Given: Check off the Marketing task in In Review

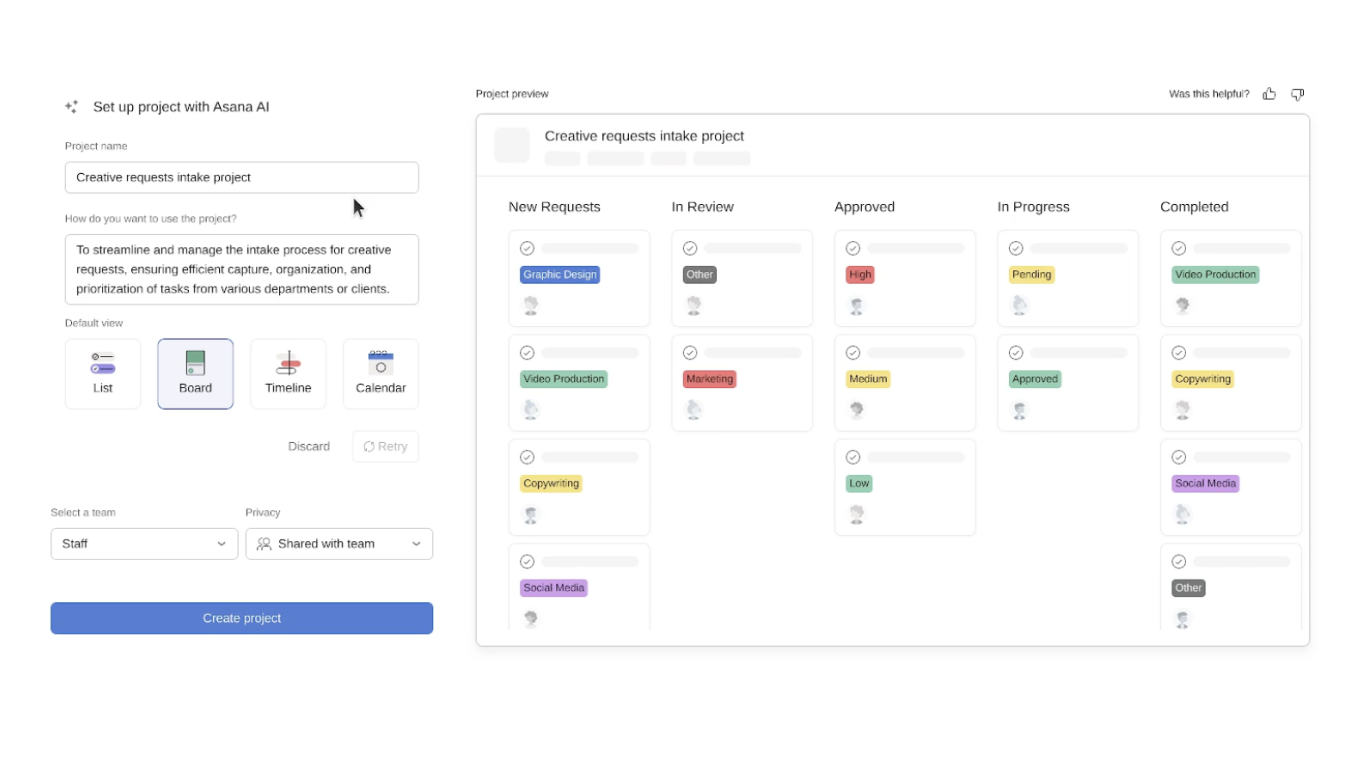Looking at the screenshot, I should [690, 352].
